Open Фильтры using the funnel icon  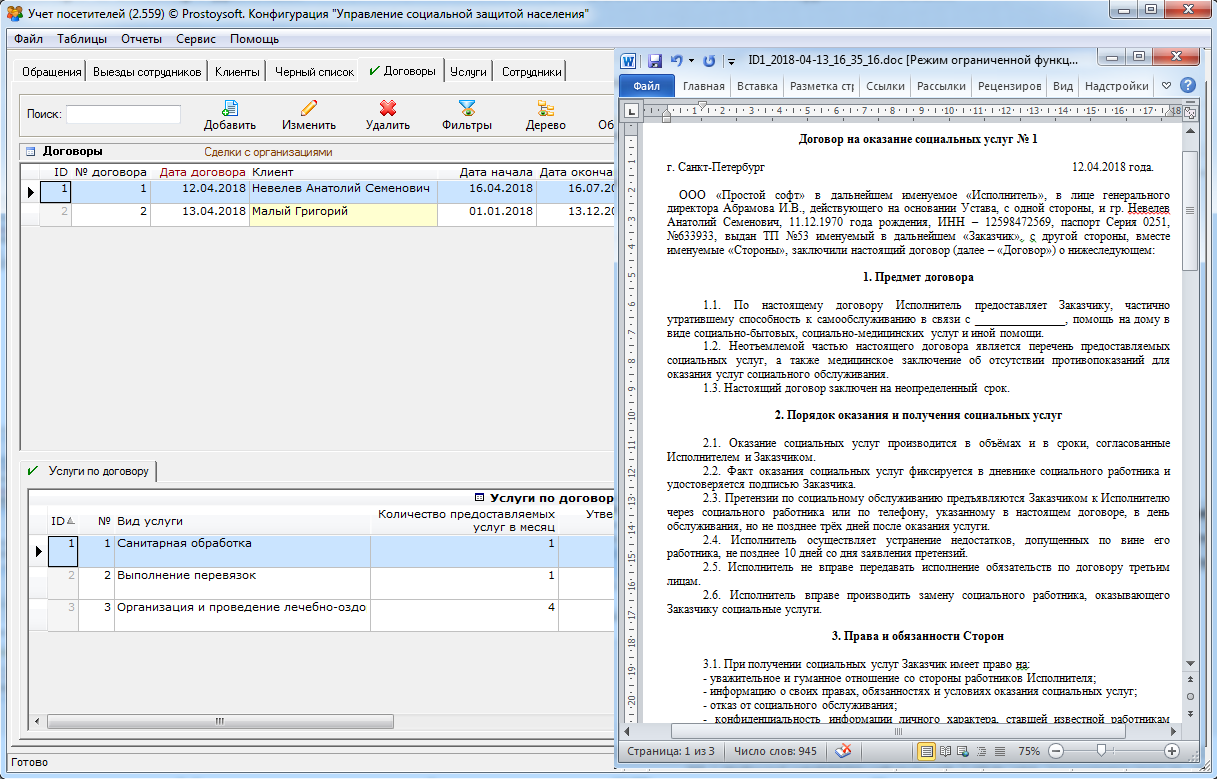pyautogui.click(x=467, y=108)
